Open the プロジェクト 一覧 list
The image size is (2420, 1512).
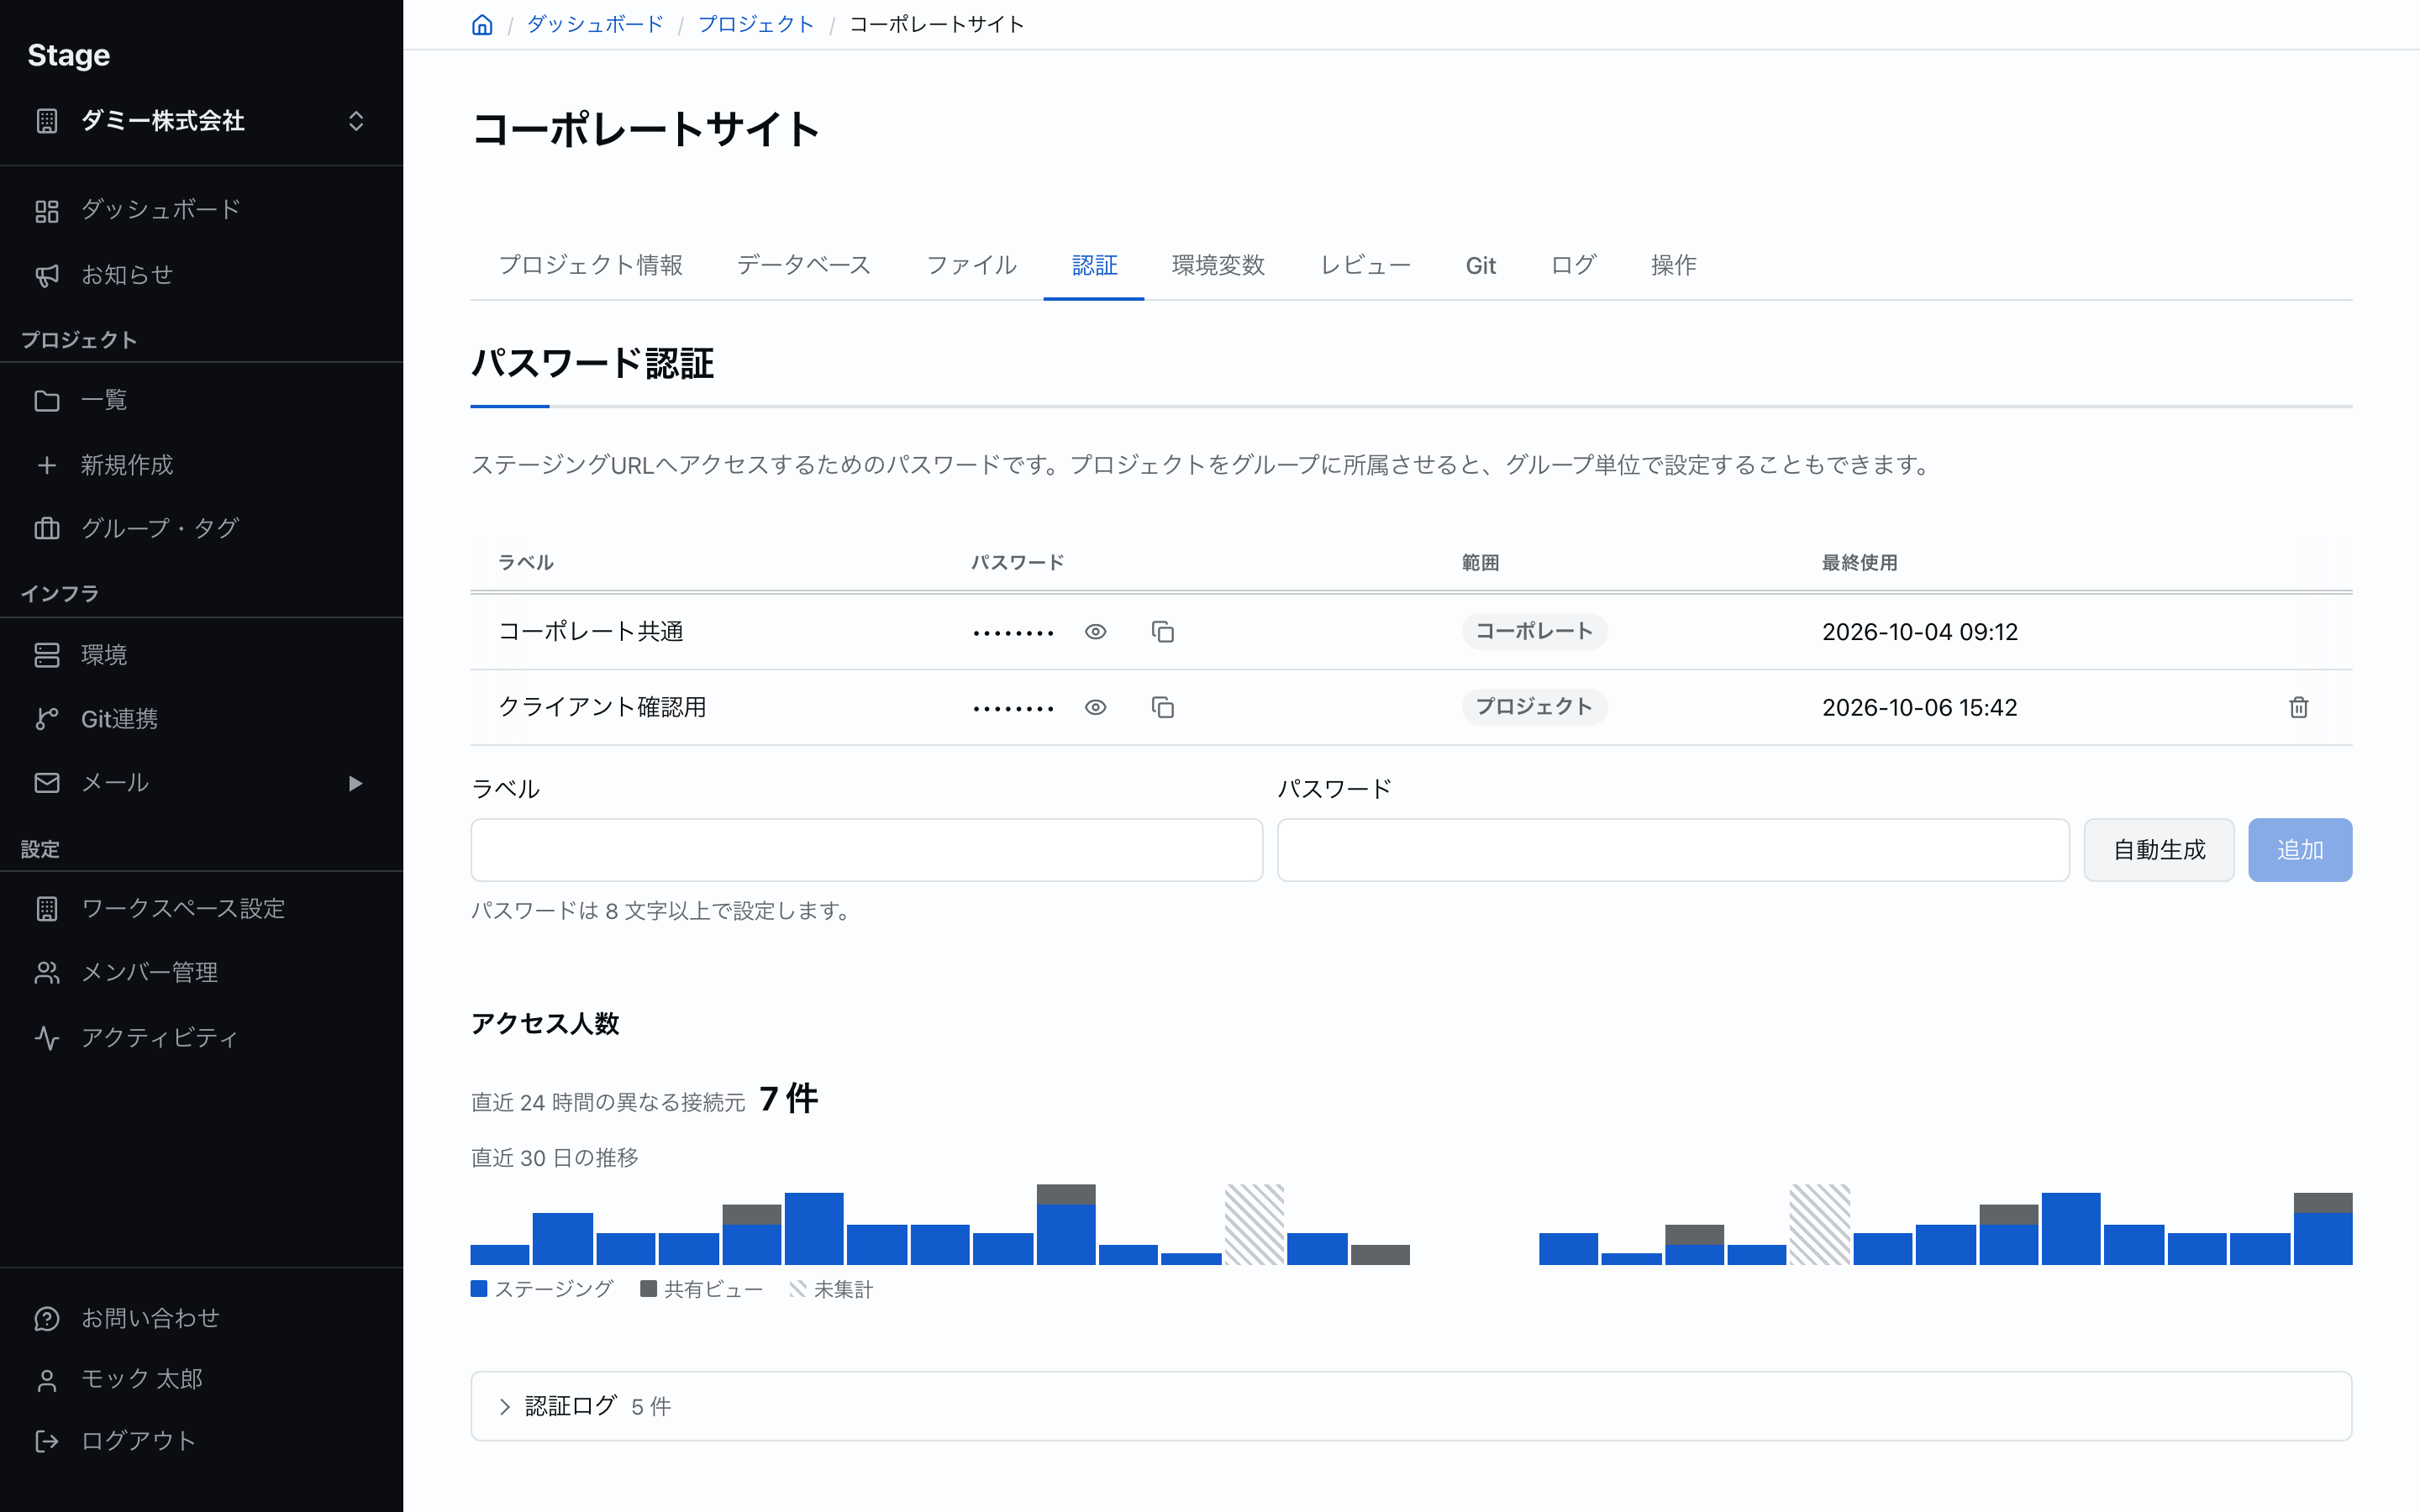(201, 400)
